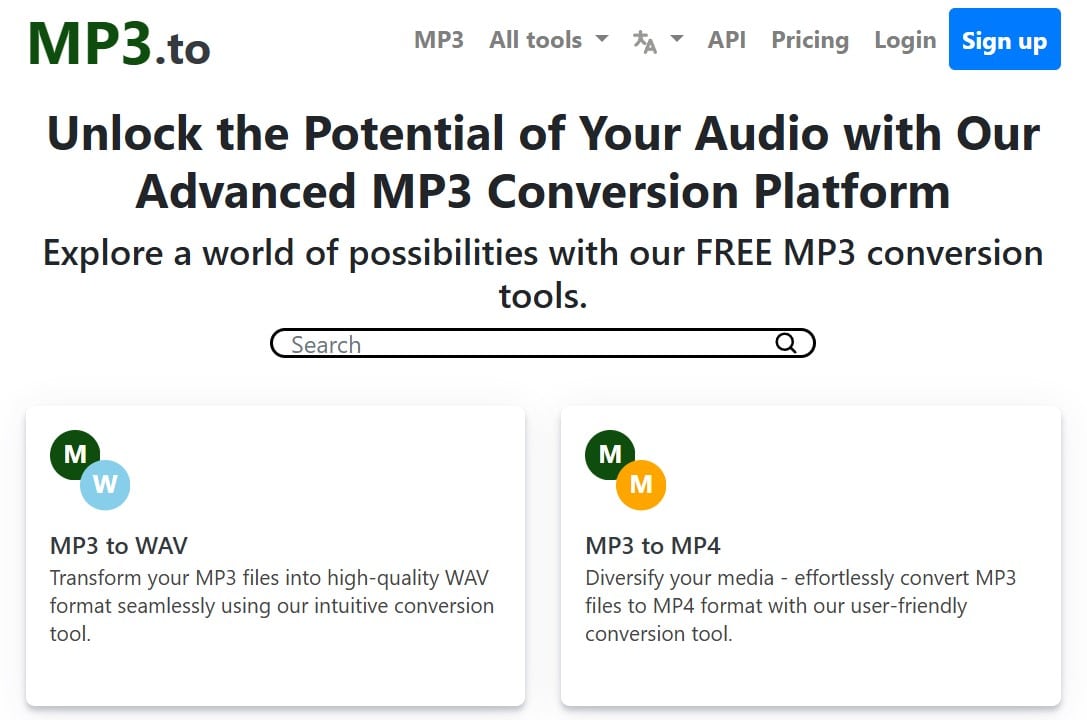This screenshot has width=1087, height=720.
Task: Open the Pricing page
Action: (x=810, y=40)
